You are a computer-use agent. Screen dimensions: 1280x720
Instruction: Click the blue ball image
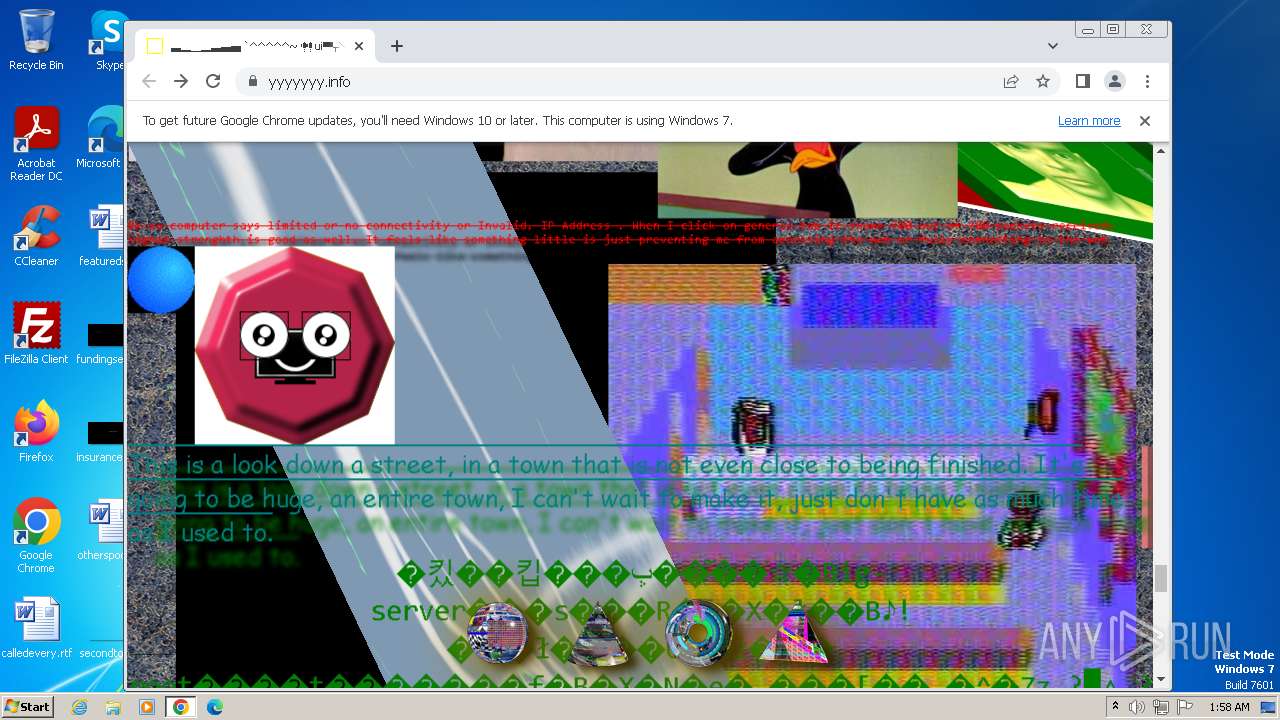point(160,280)
